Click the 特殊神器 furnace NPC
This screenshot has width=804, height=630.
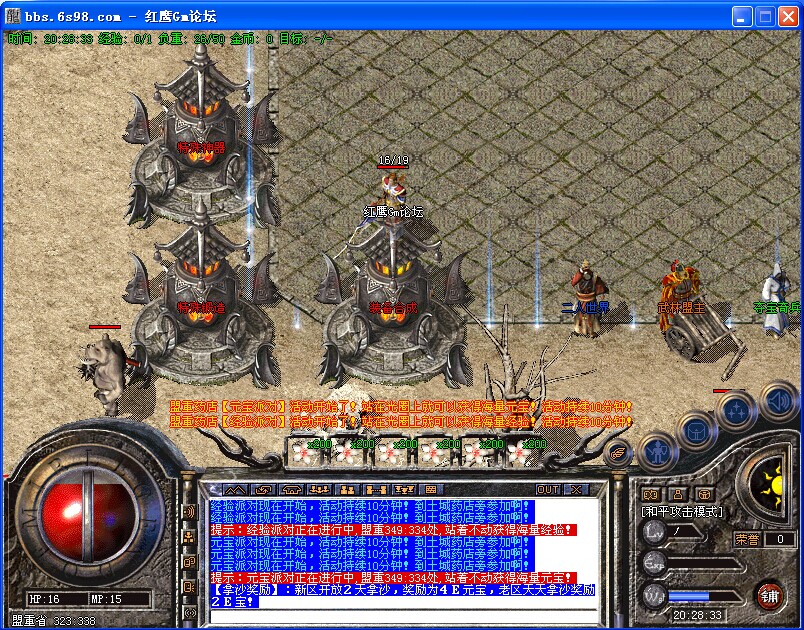[x=201, y=138]
